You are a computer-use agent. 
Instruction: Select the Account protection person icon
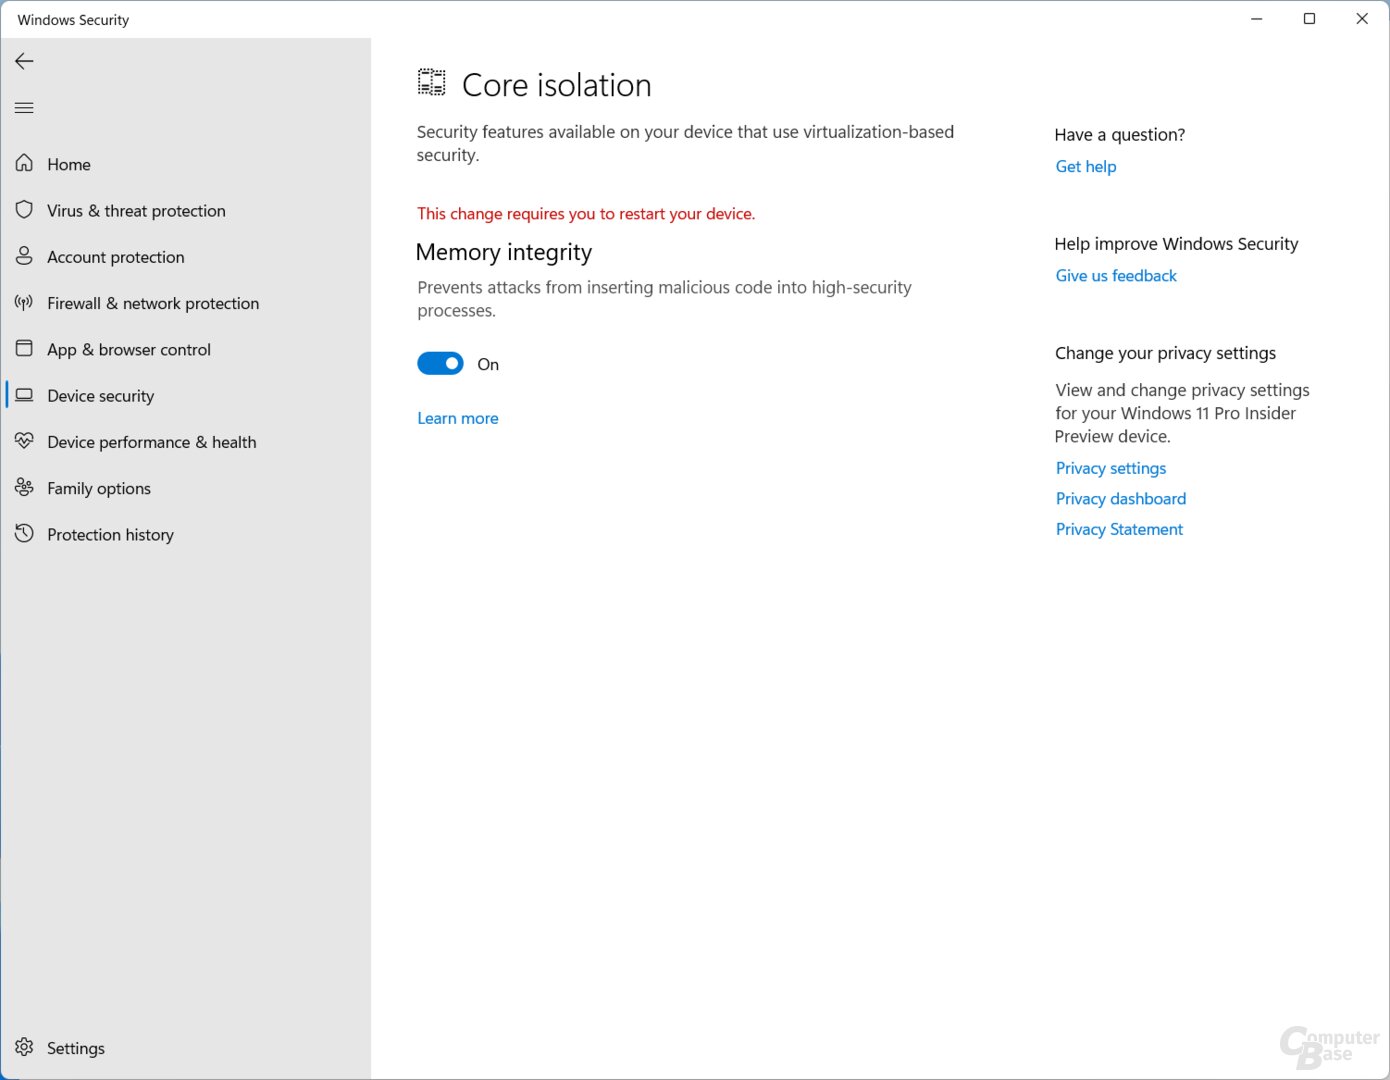click(x=25, y=257)
